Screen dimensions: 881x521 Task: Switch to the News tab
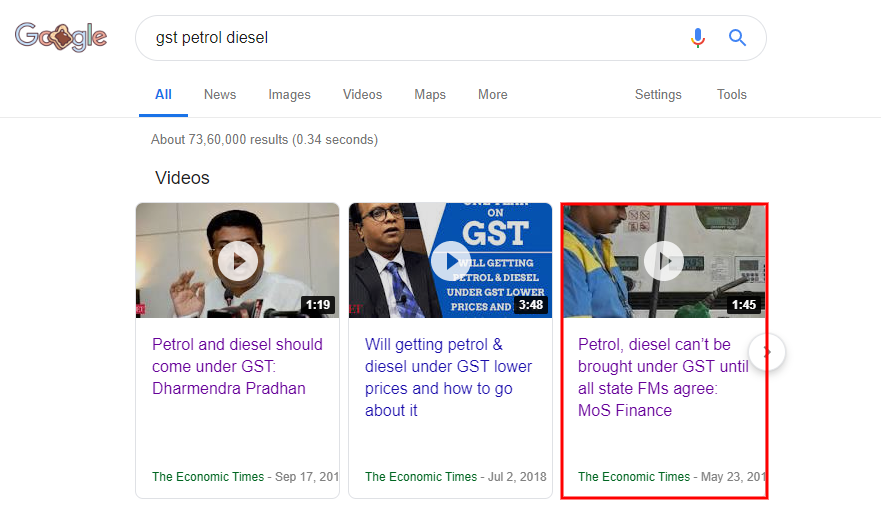[220, 94]
